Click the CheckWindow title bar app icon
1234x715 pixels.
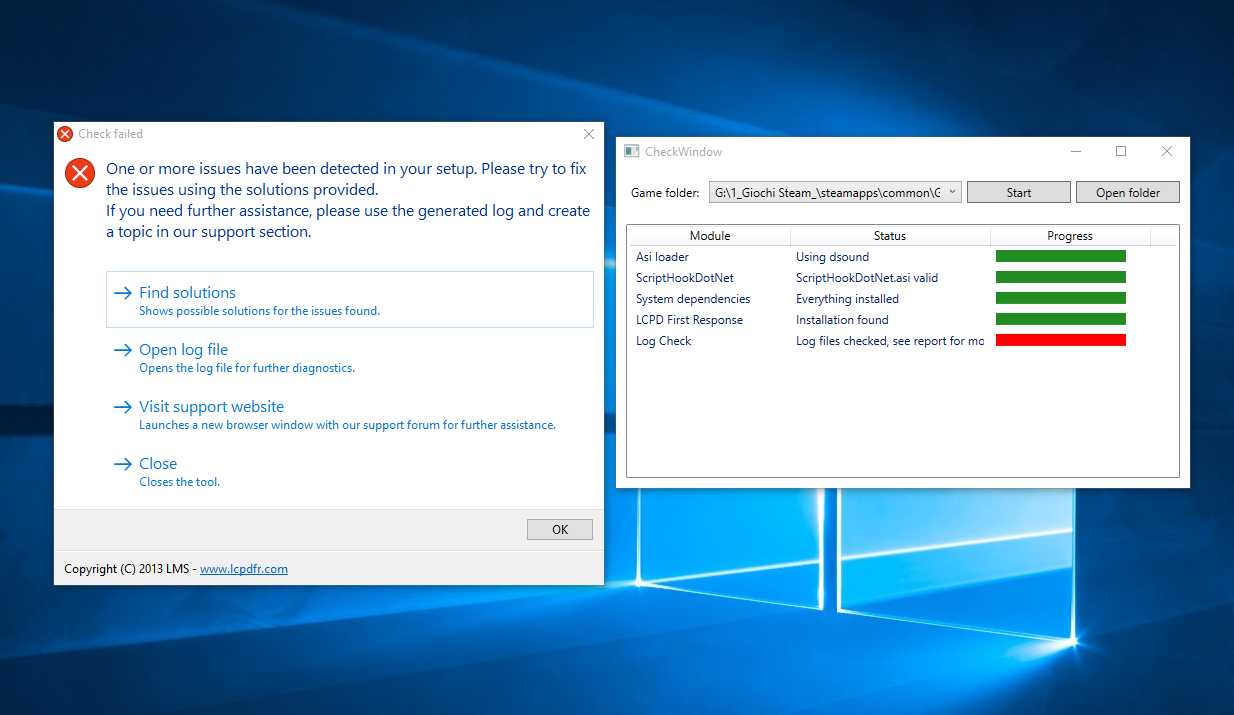tap(631, 151)
